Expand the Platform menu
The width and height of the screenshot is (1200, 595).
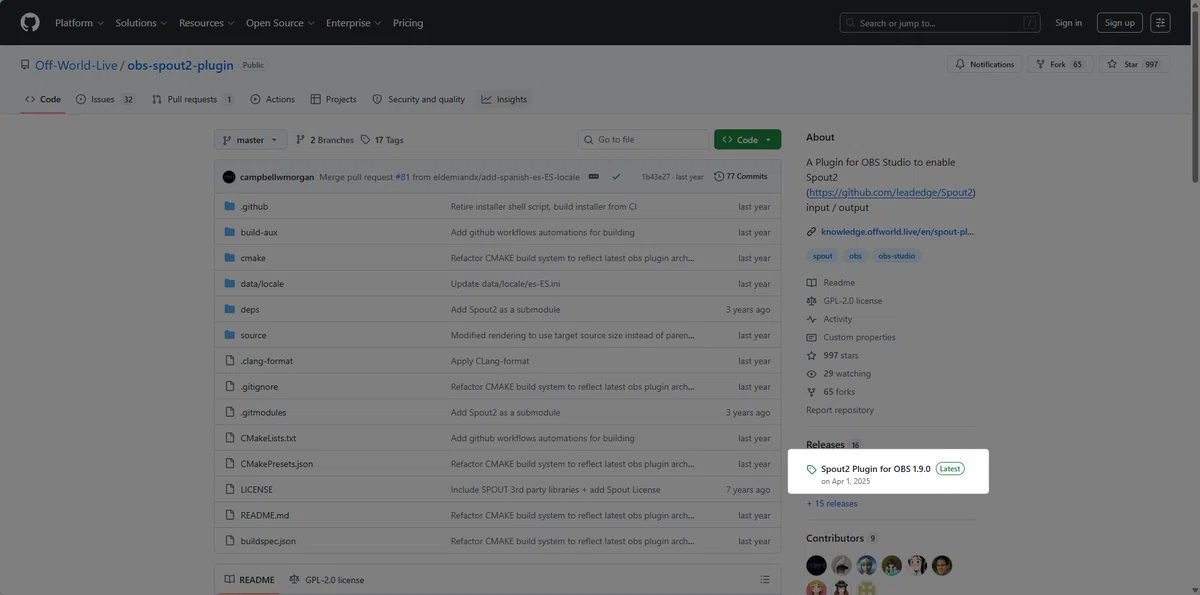point(79,23)
